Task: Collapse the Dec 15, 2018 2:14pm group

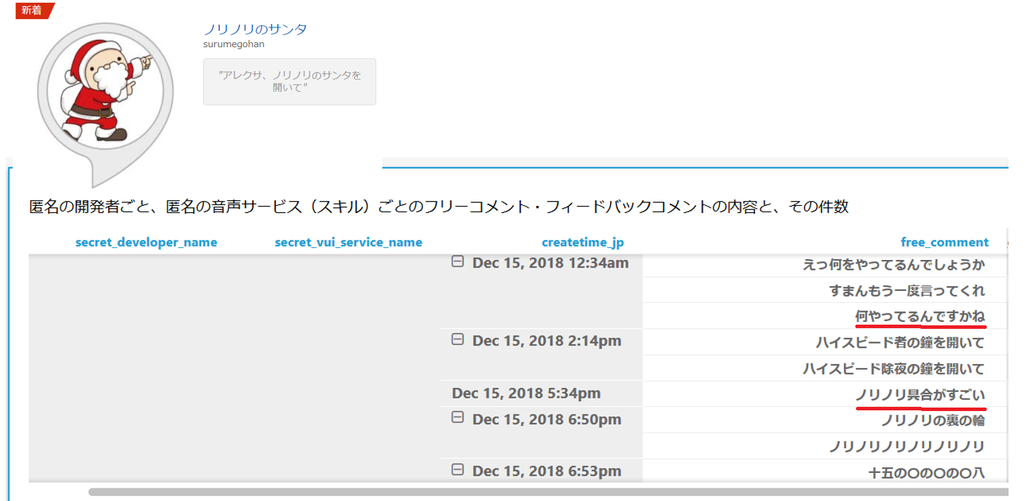Action: point(458,340)
